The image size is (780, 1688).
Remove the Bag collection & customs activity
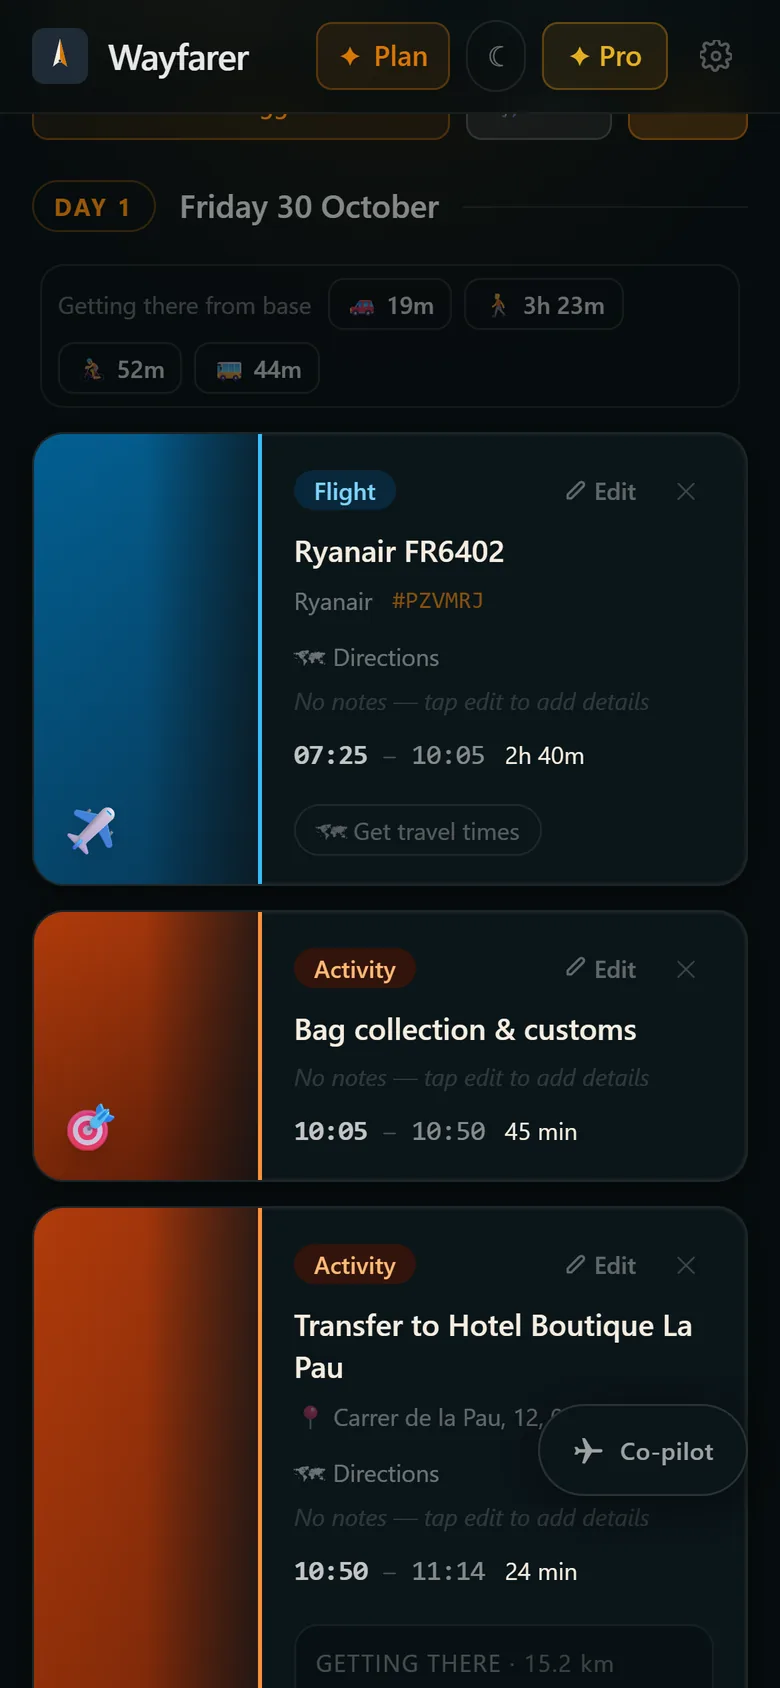[x=686, y=969]
